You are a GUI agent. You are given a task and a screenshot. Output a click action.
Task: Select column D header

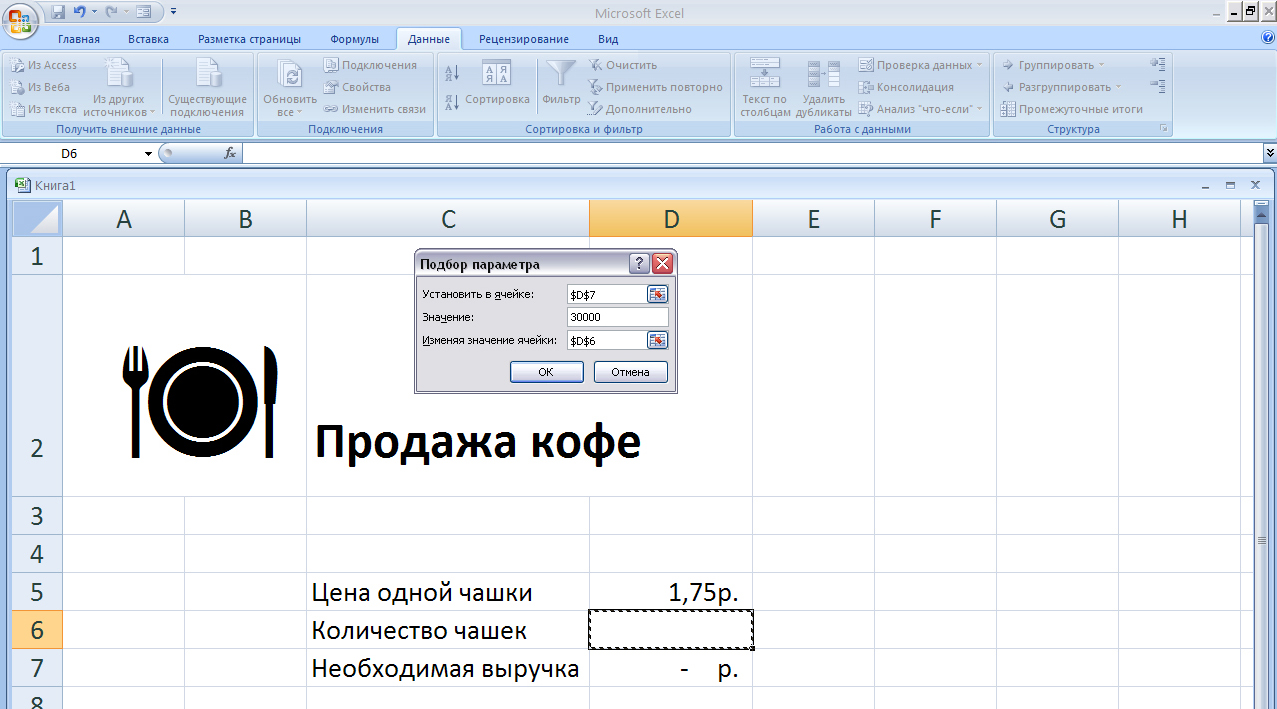[671, 219]
